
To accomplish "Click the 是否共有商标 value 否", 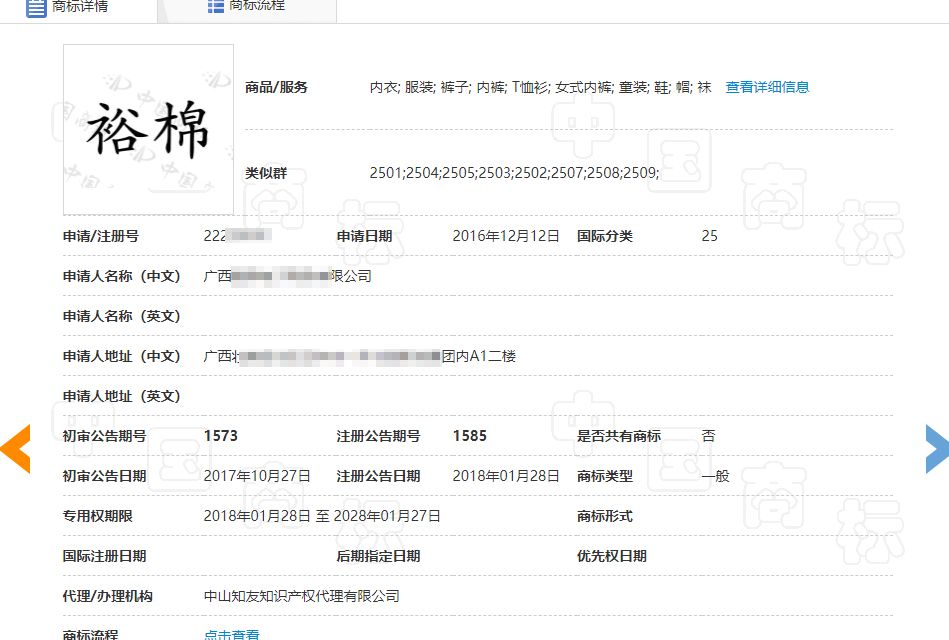I will pyautogui.click(x=710, y=436).
